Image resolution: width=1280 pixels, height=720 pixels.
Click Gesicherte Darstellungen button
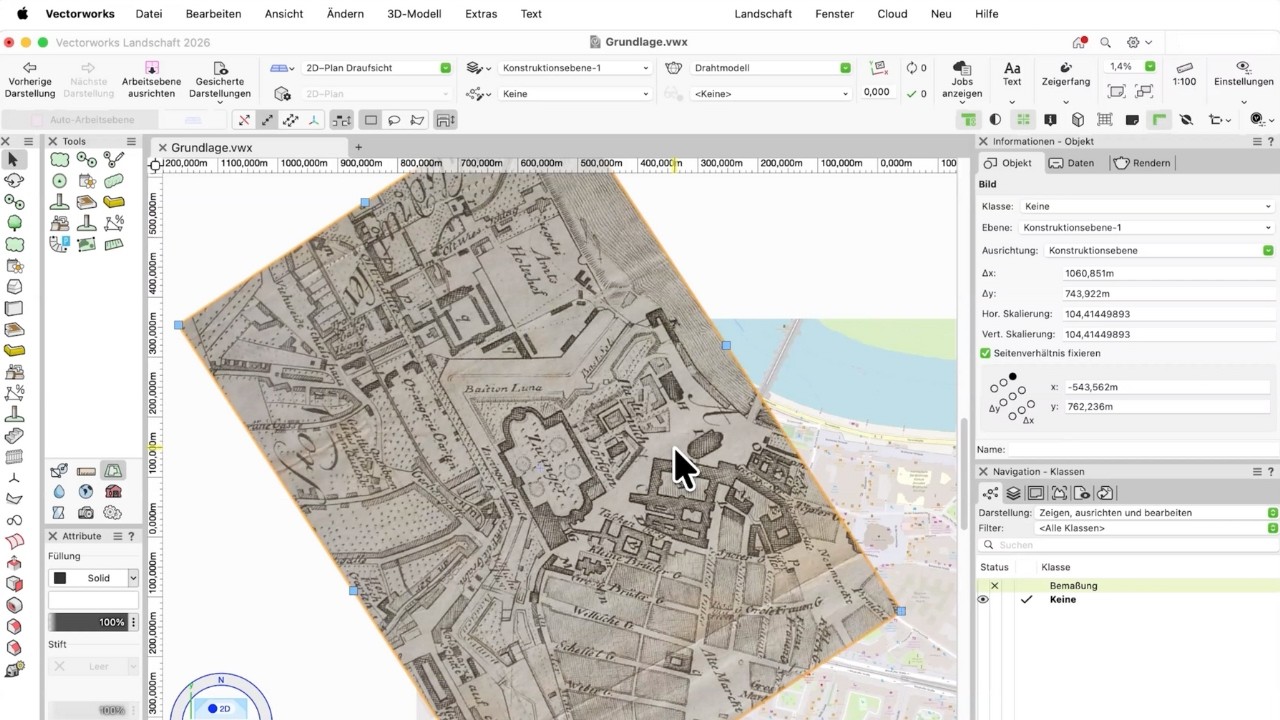pos(220,80)
